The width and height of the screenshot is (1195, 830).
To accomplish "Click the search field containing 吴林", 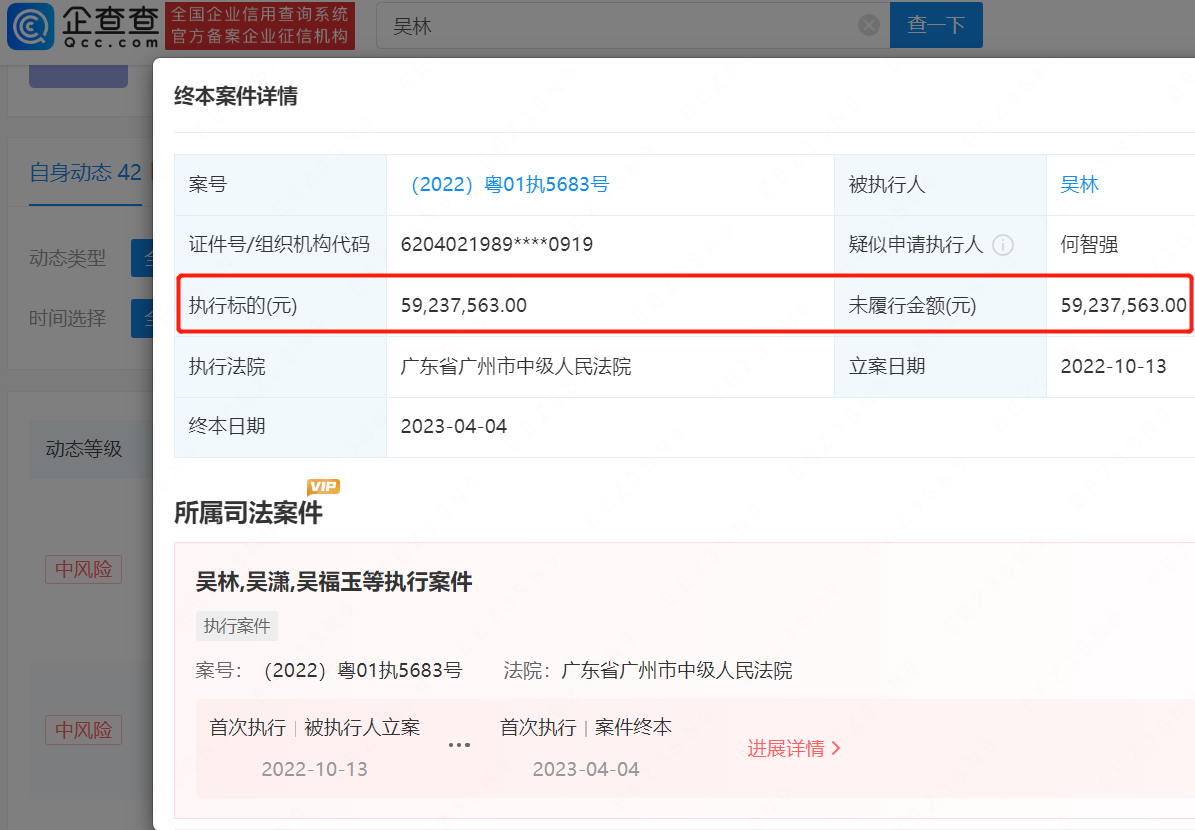I will pyautogui.click(x=620, y=26).
